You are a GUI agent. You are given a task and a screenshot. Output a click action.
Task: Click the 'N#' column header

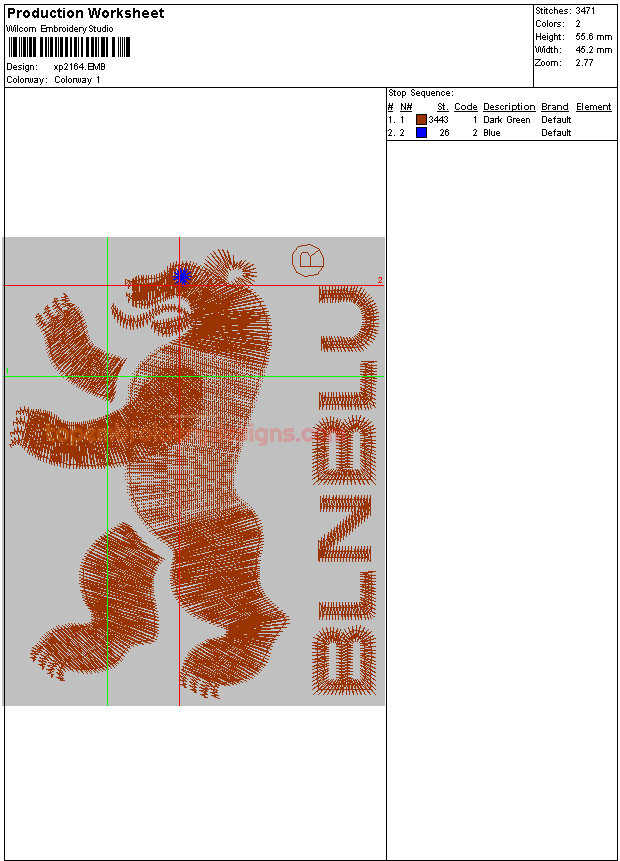[x=406, y=107]
